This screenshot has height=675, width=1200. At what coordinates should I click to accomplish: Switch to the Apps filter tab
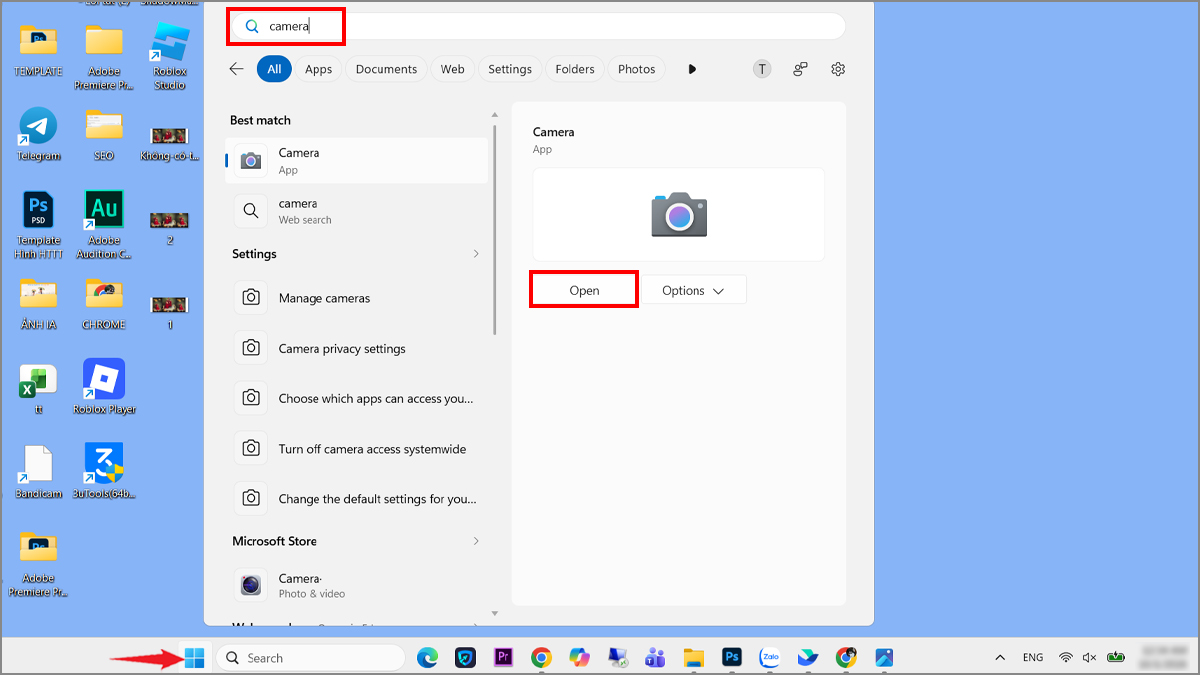point(319,69)
